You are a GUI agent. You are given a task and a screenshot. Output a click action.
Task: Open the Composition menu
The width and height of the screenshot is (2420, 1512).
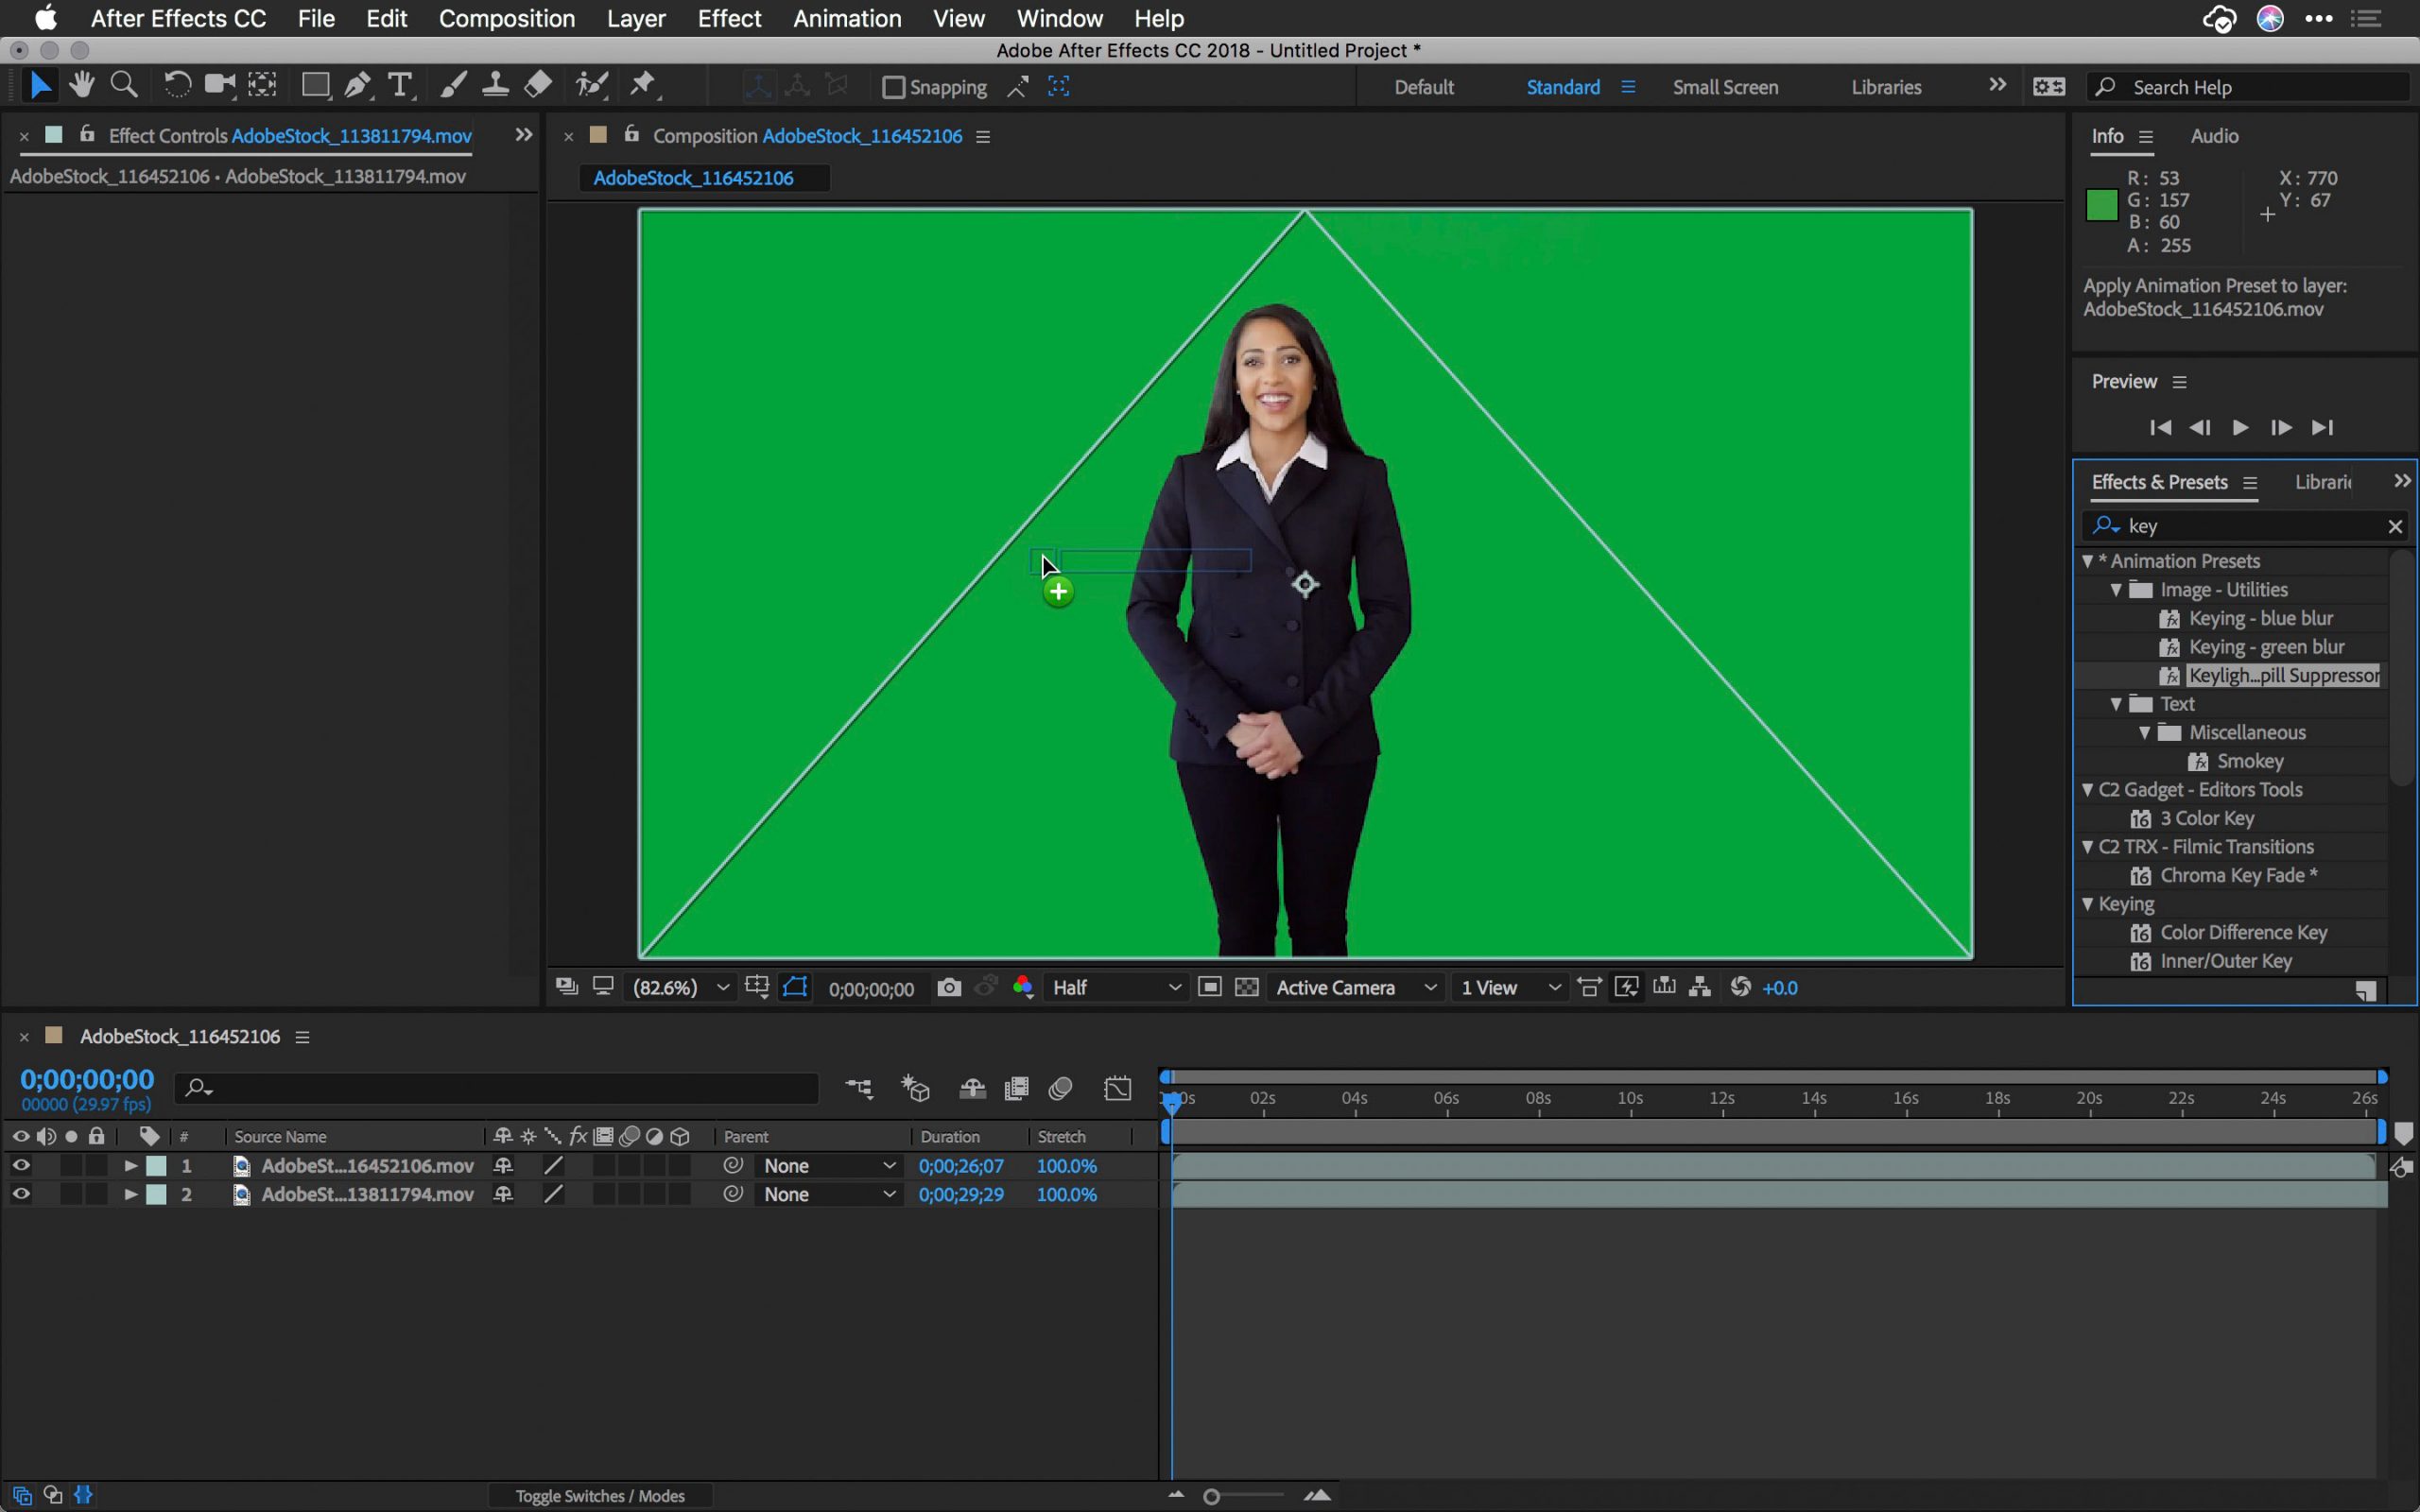506,18
